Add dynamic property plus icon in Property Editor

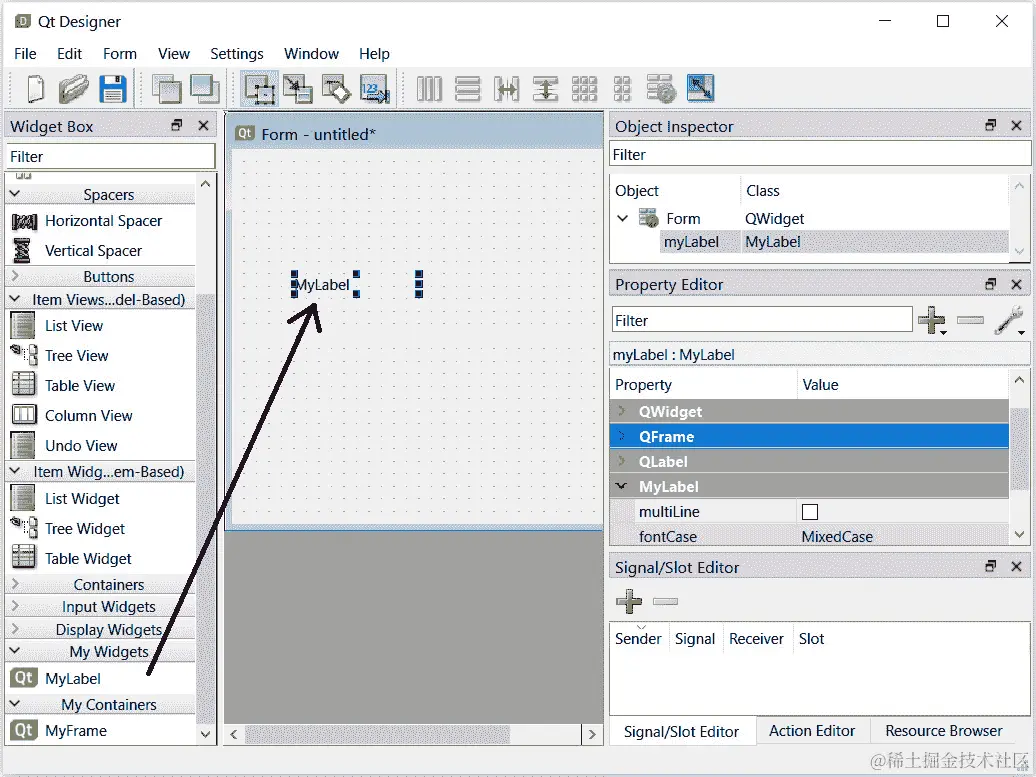coord(932,320)
